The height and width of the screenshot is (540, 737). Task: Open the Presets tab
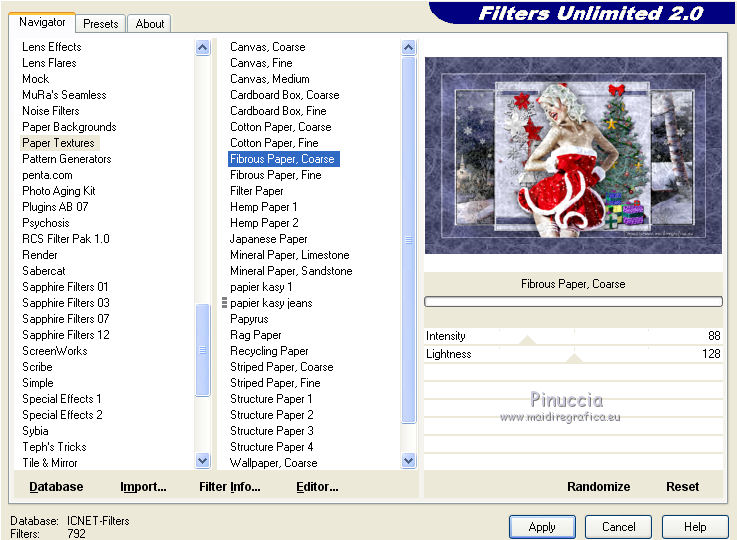pos(101,24)
